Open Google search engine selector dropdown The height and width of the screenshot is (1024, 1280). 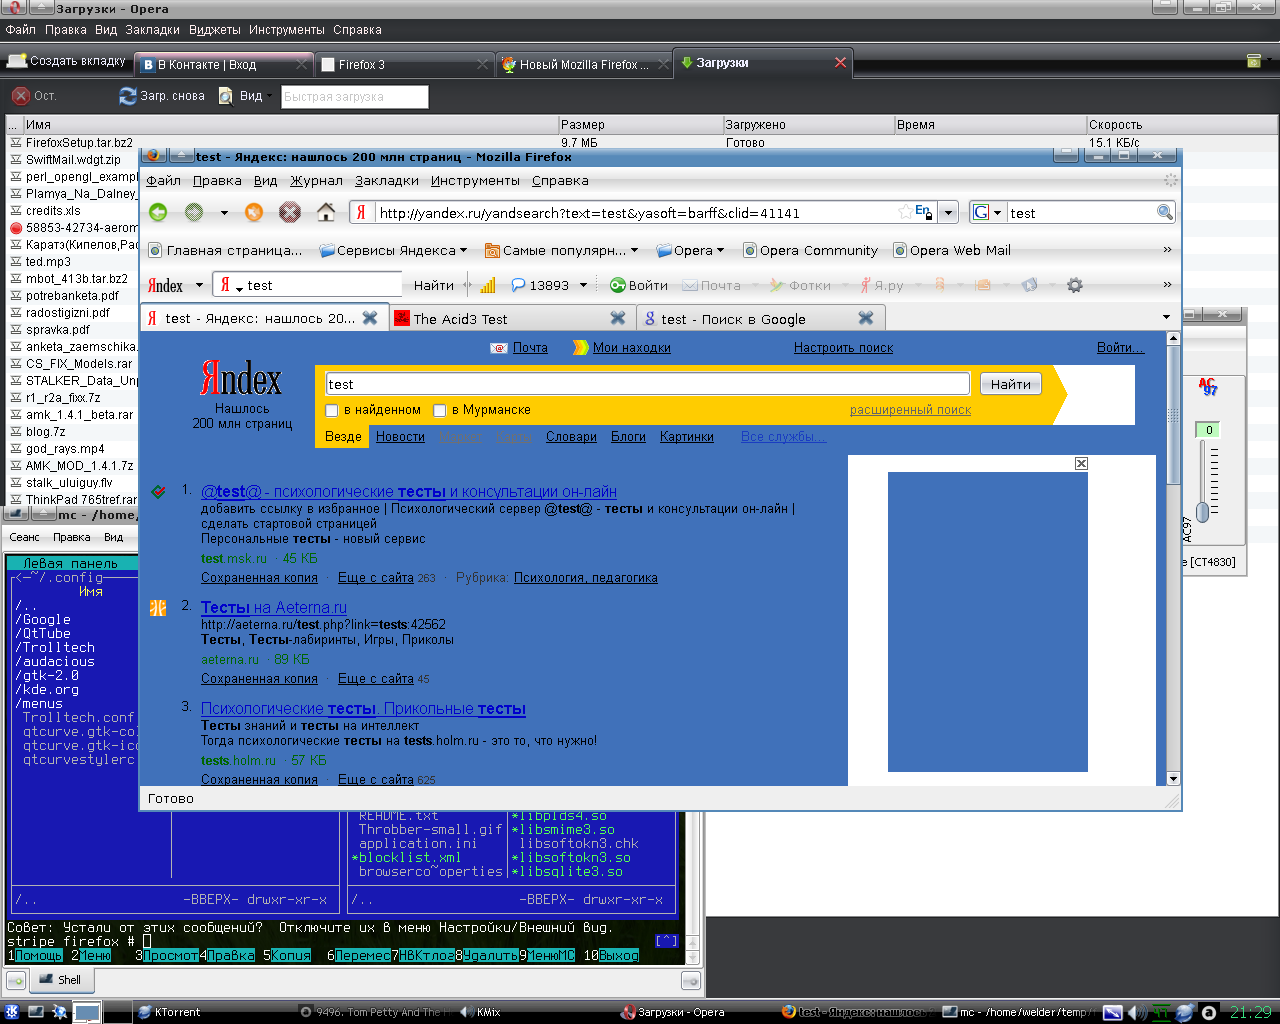tap(987, 212)
